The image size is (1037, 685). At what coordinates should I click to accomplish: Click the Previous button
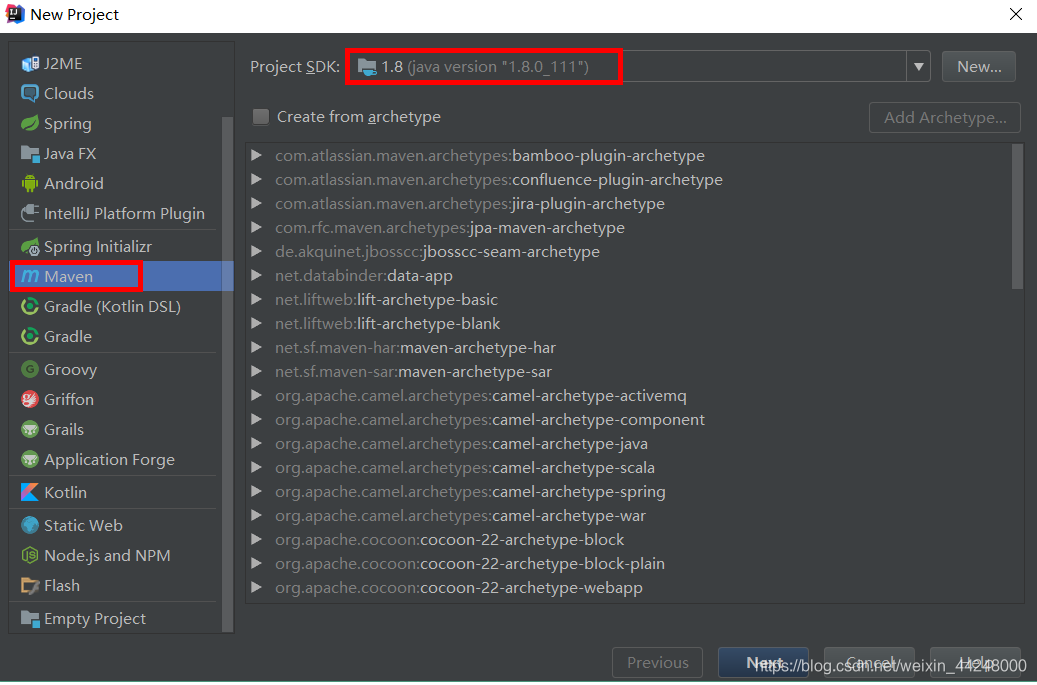coord(657,663)
